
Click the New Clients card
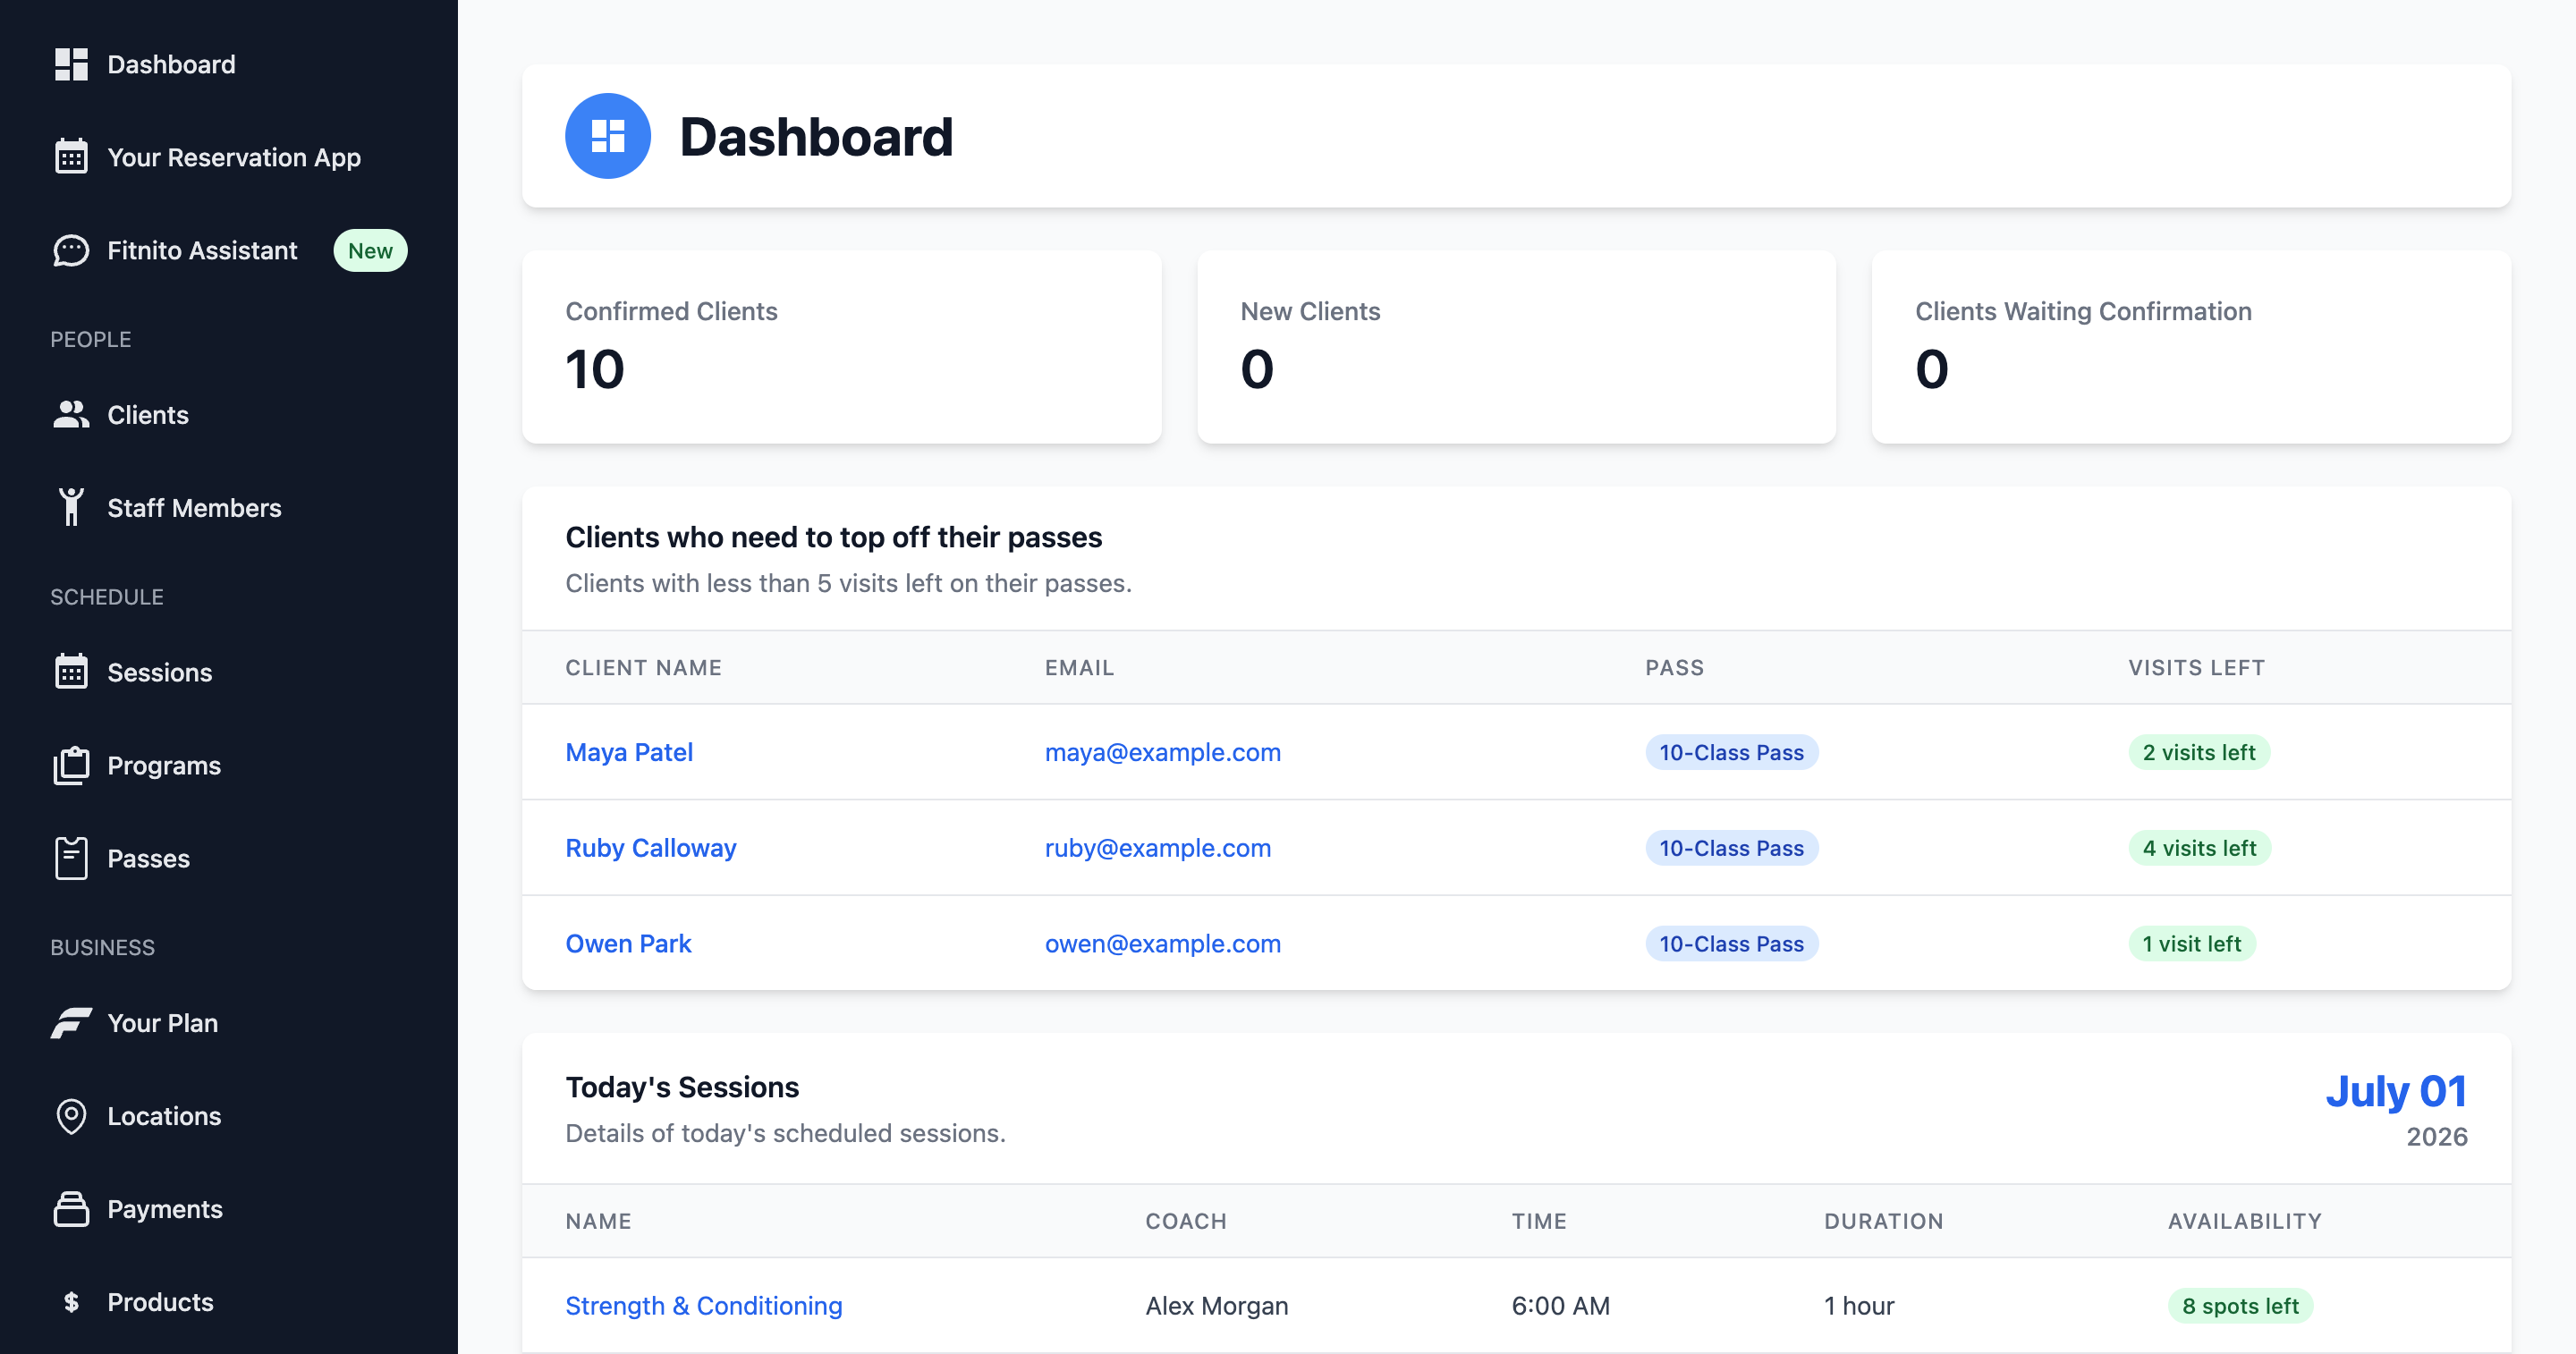[x=1516, y=347]
